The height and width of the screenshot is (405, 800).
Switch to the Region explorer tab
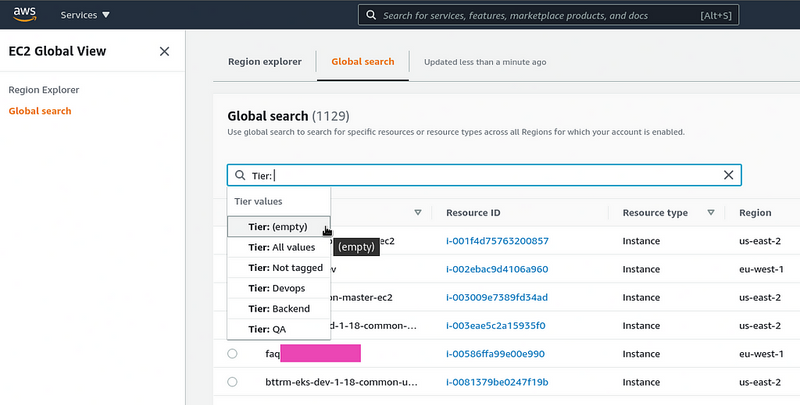265,62
